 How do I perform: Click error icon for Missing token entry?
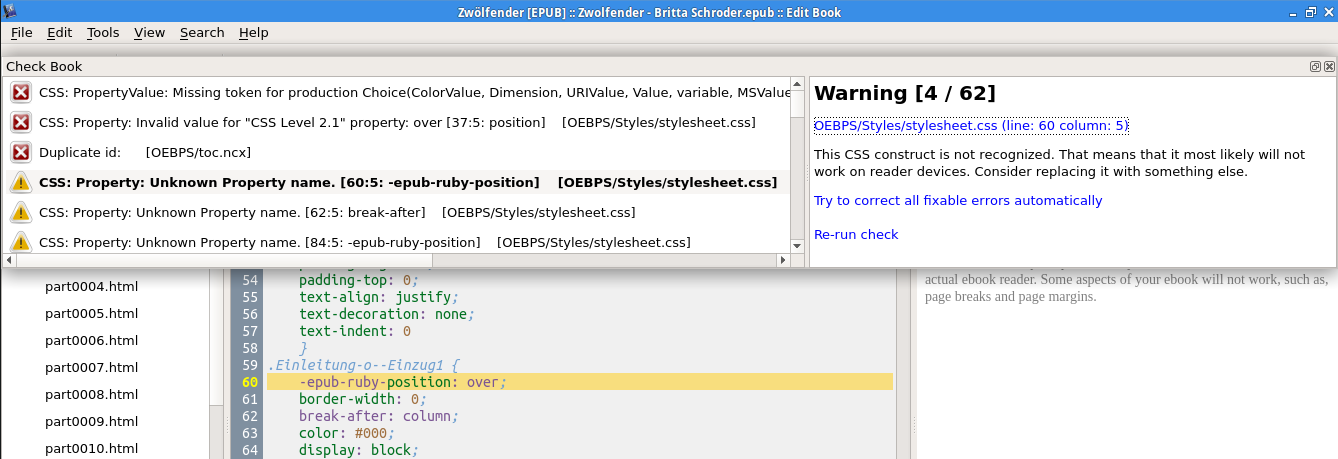21,92
